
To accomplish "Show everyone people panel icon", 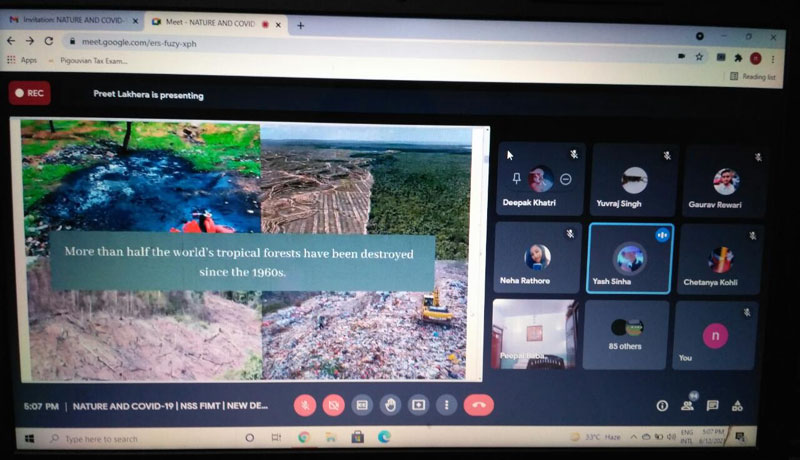I will click(x=687, y=405).
